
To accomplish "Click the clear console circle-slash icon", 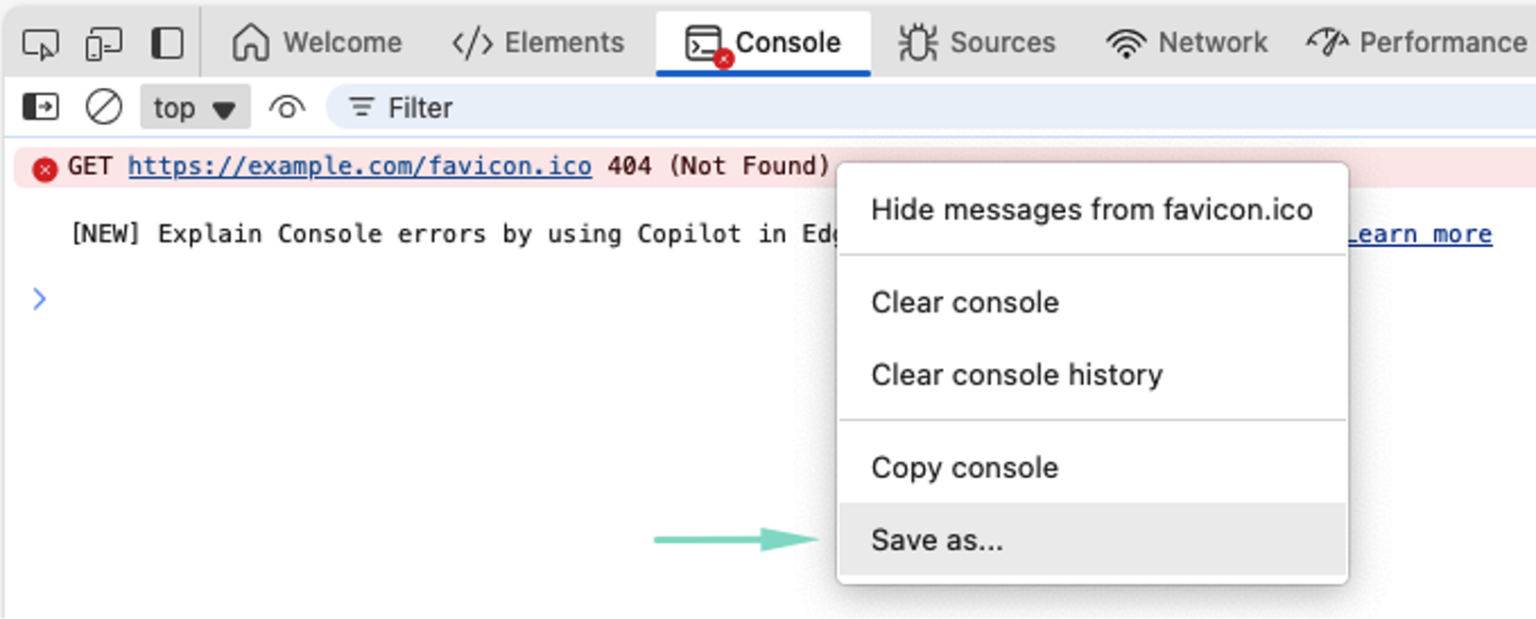I will tap(104, 107).
